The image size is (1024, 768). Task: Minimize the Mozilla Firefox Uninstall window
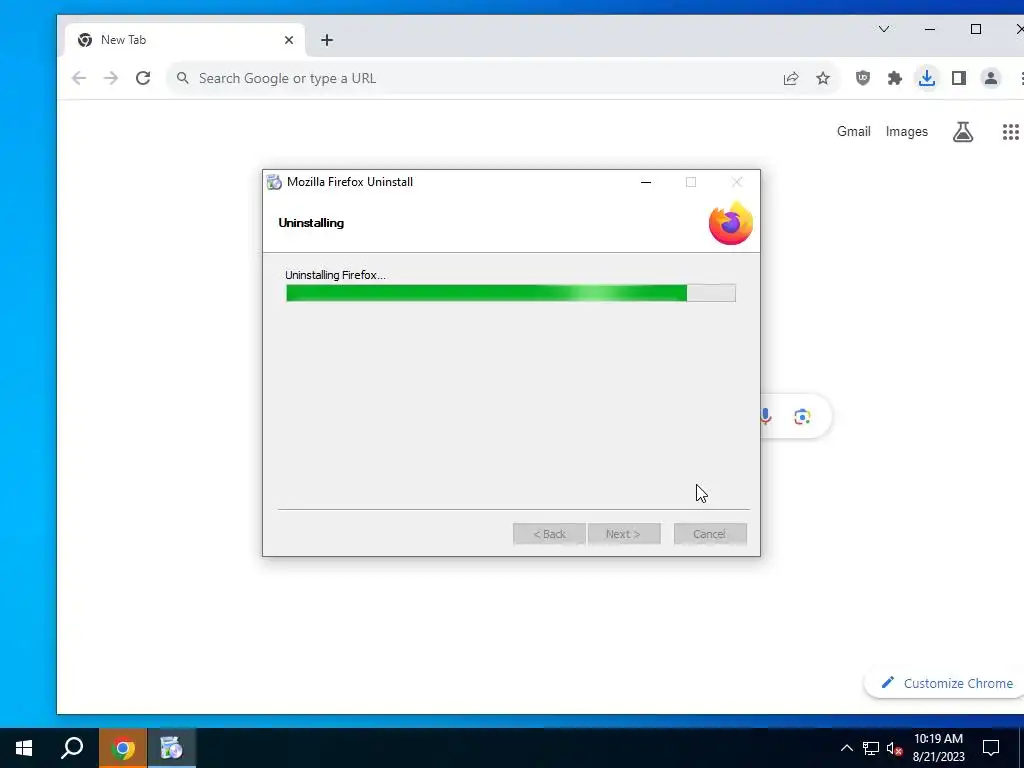click(x=646, y=182)
